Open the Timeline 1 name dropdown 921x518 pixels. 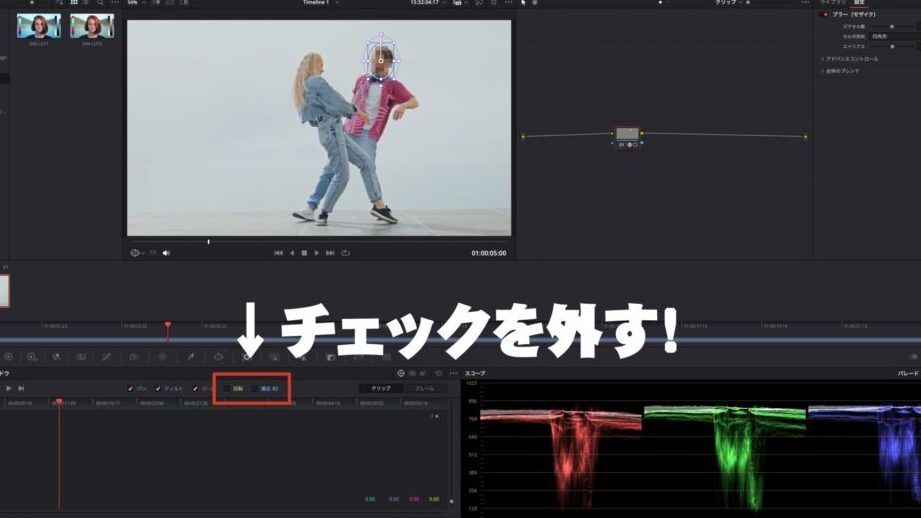coord(321,2)
